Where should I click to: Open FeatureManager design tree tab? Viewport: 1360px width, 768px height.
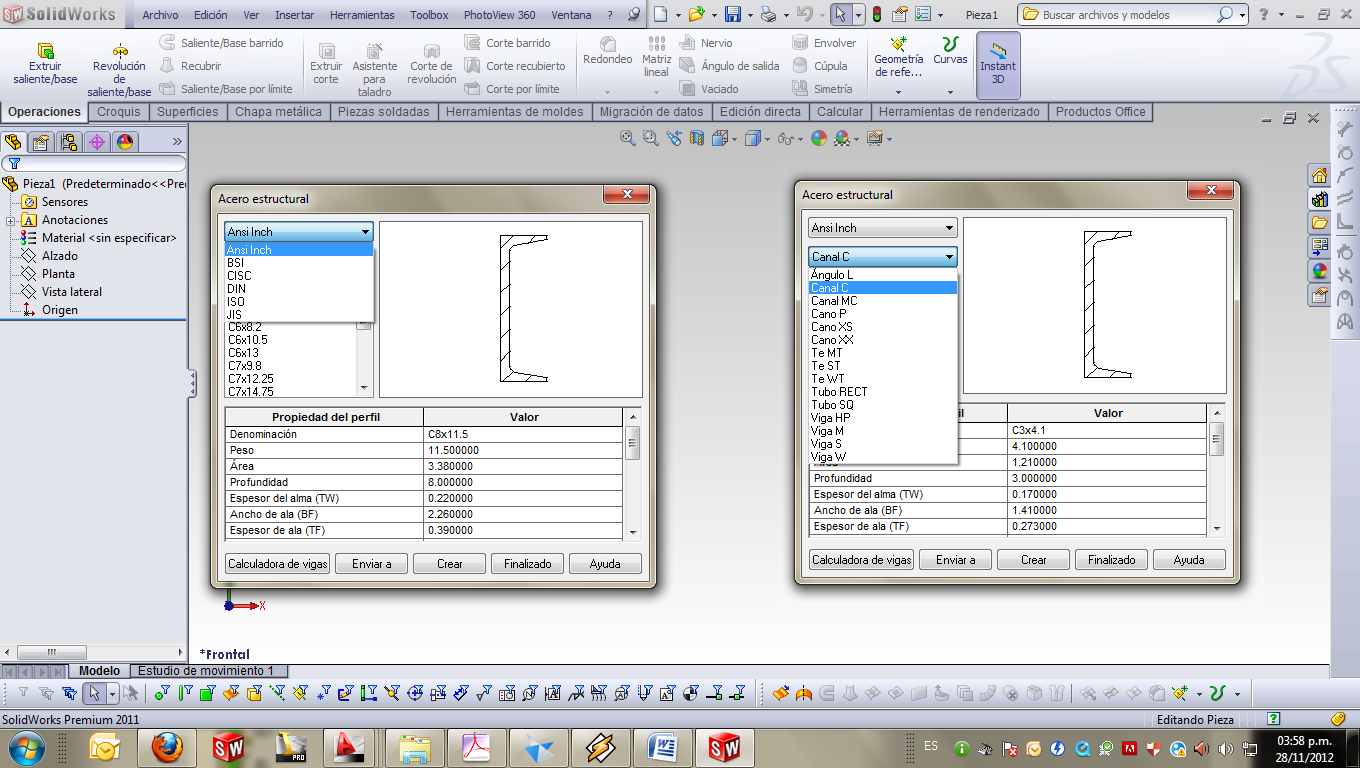pos(13,142)
